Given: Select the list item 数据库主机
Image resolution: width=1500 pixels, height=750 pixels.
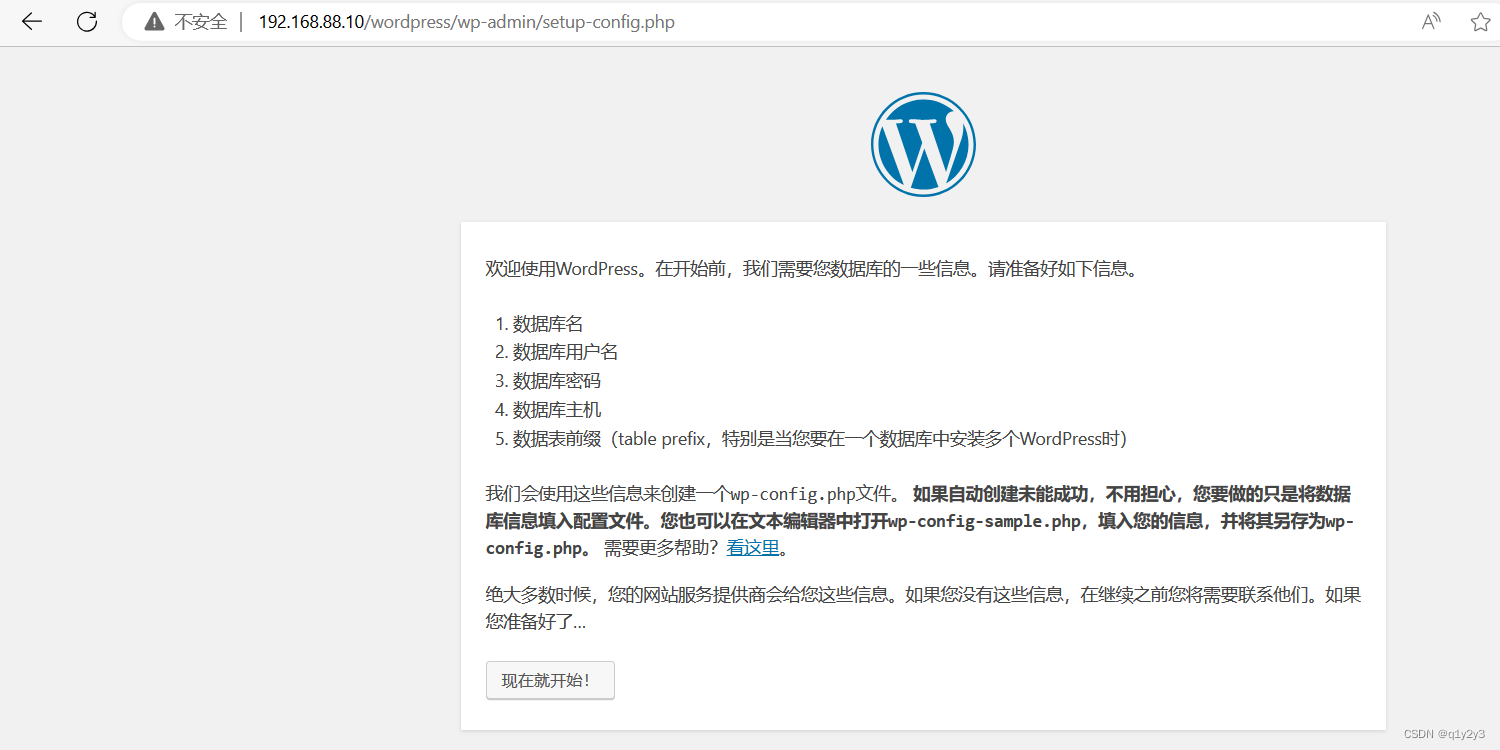Looking at the screenshot, I should click(x=557, y=410).
